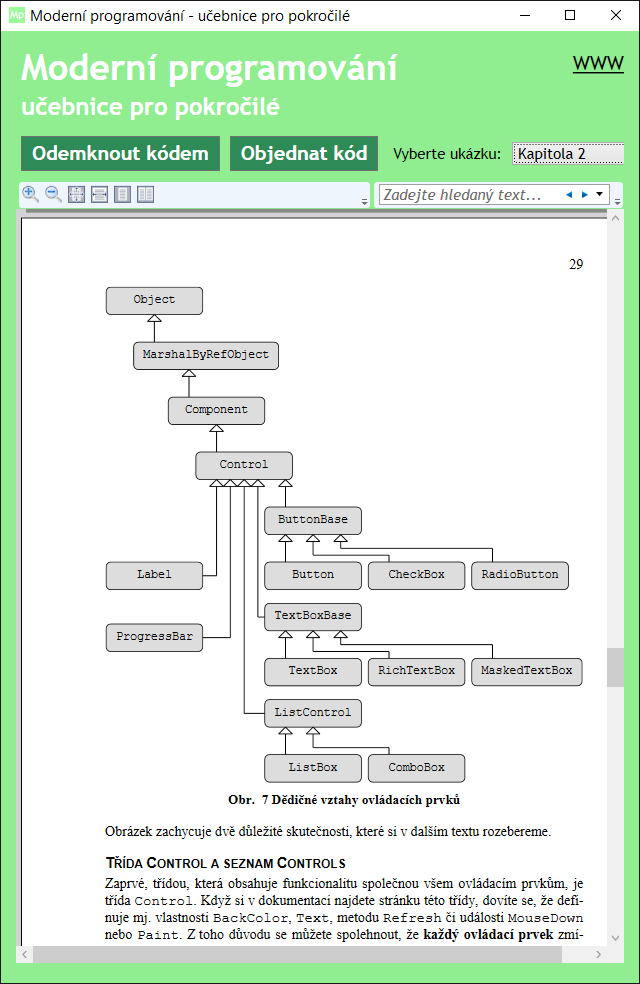Click the vertical scrollbar thumb
This screenshot has width=640, height=984.
614,667
